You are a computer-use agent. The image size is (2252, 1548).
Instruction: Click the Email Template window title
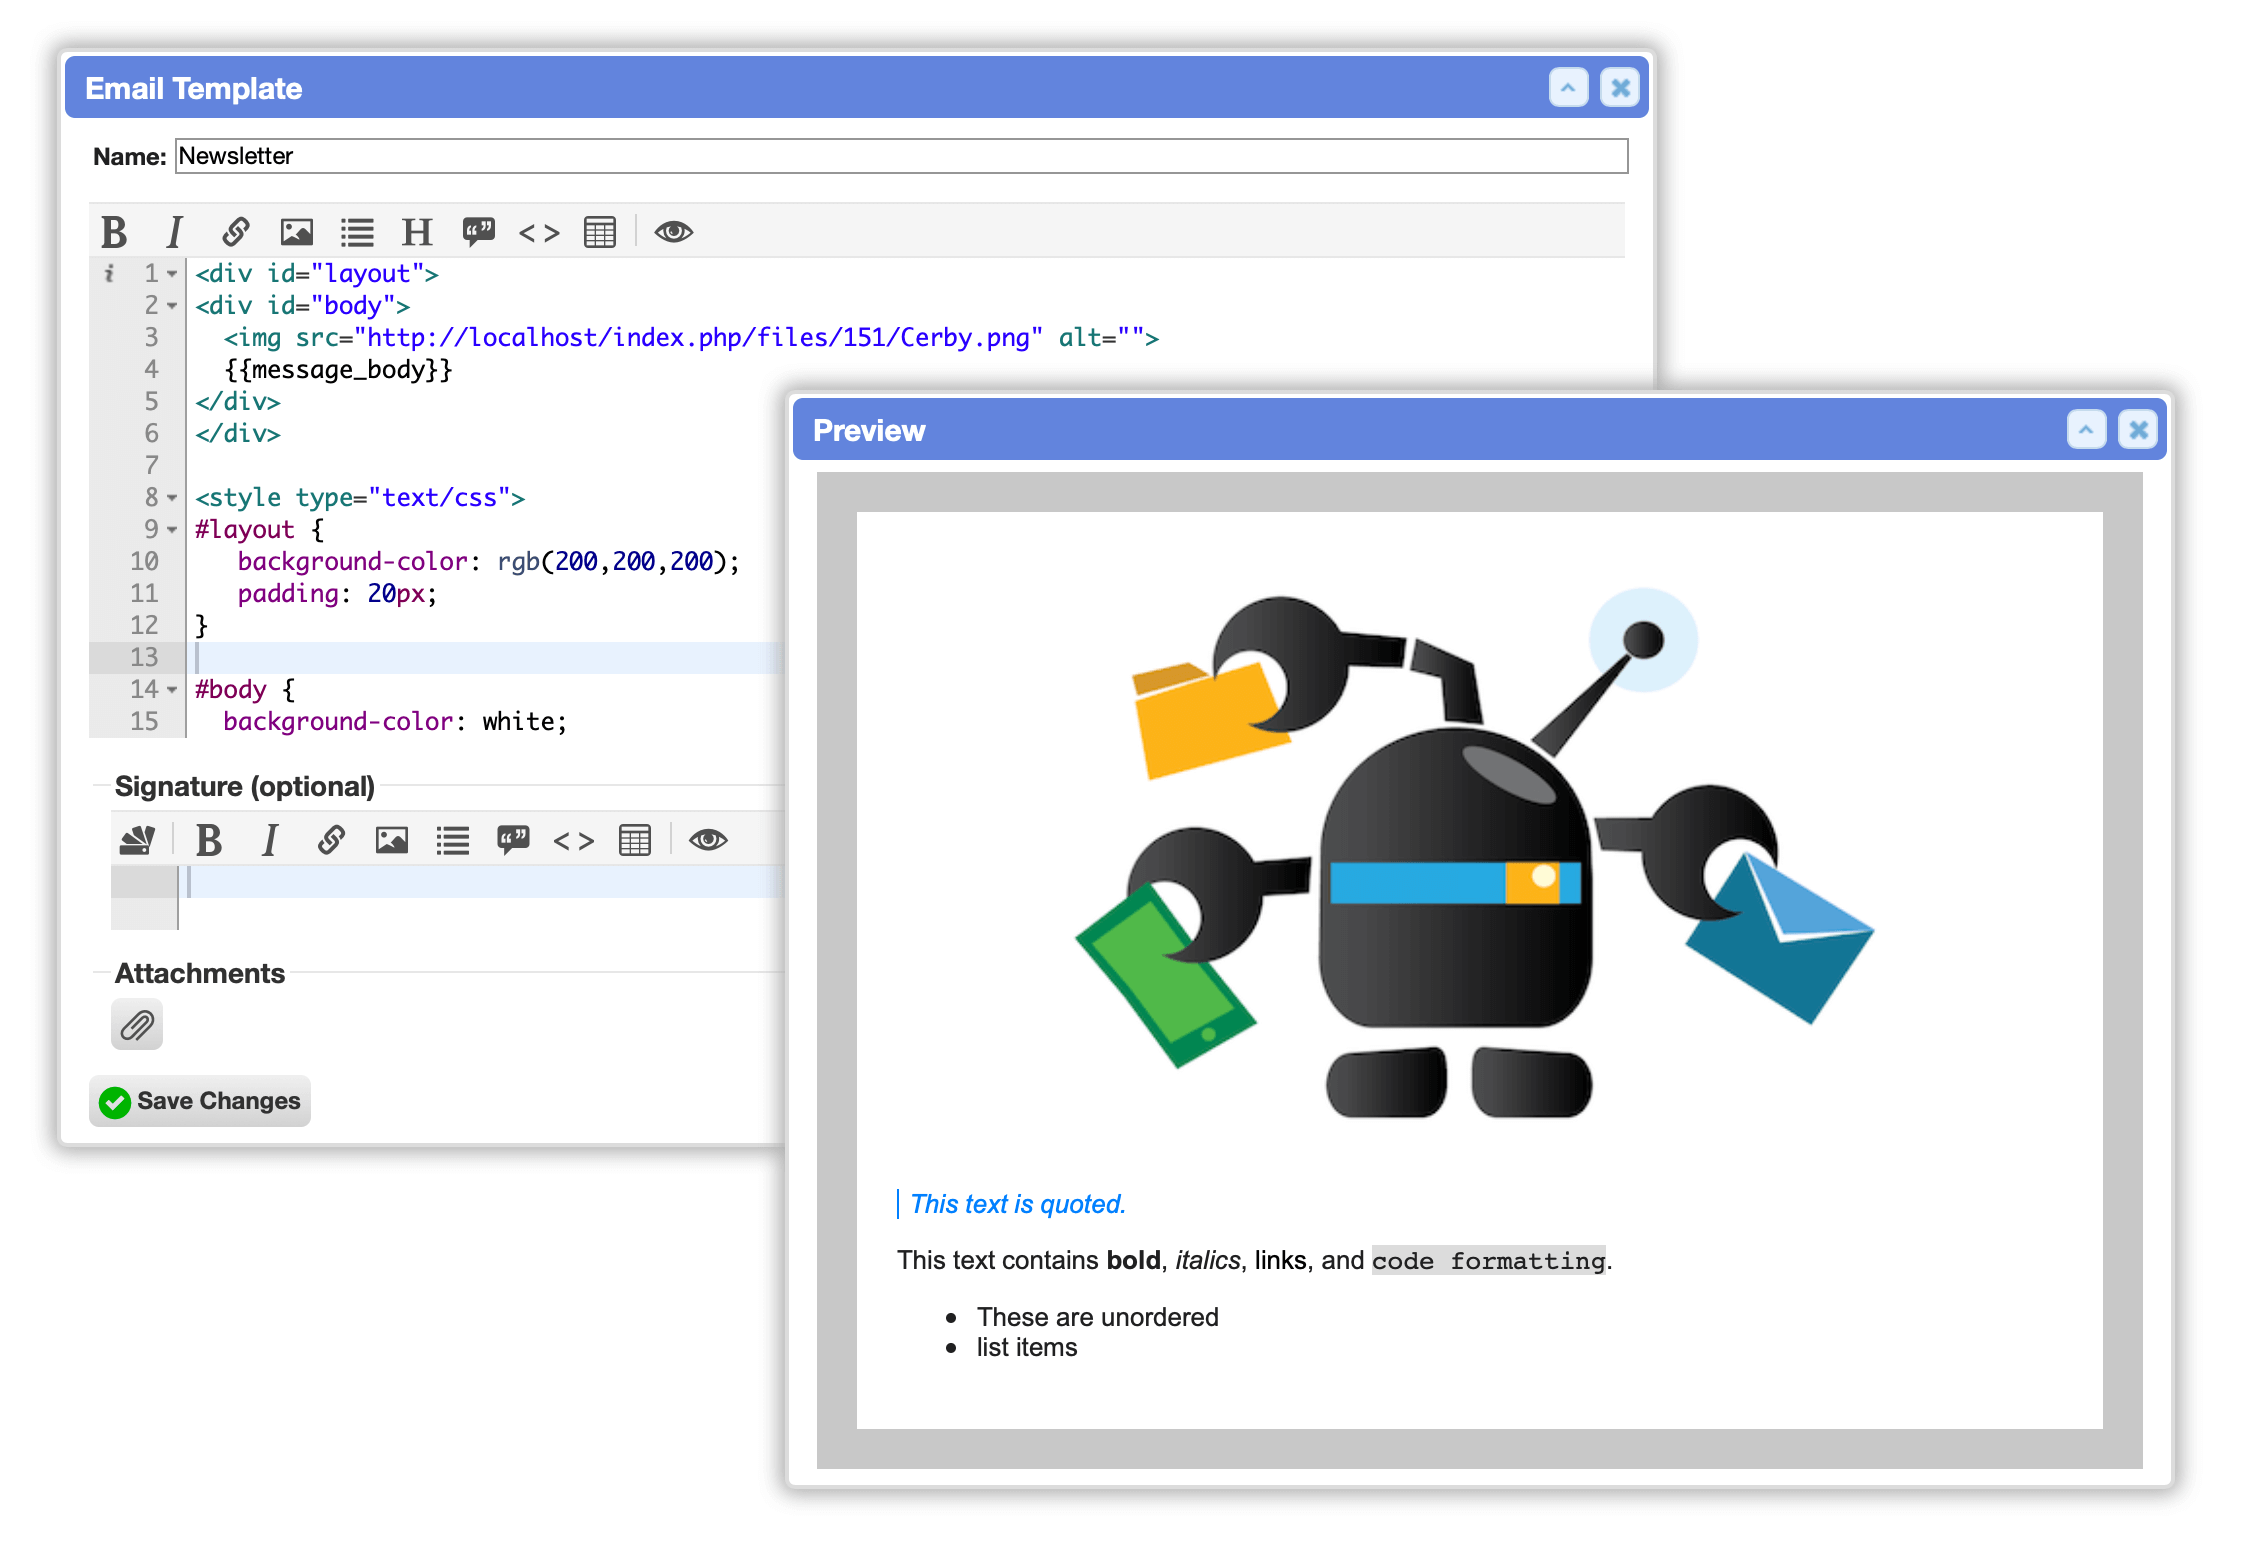click(194, 88)
